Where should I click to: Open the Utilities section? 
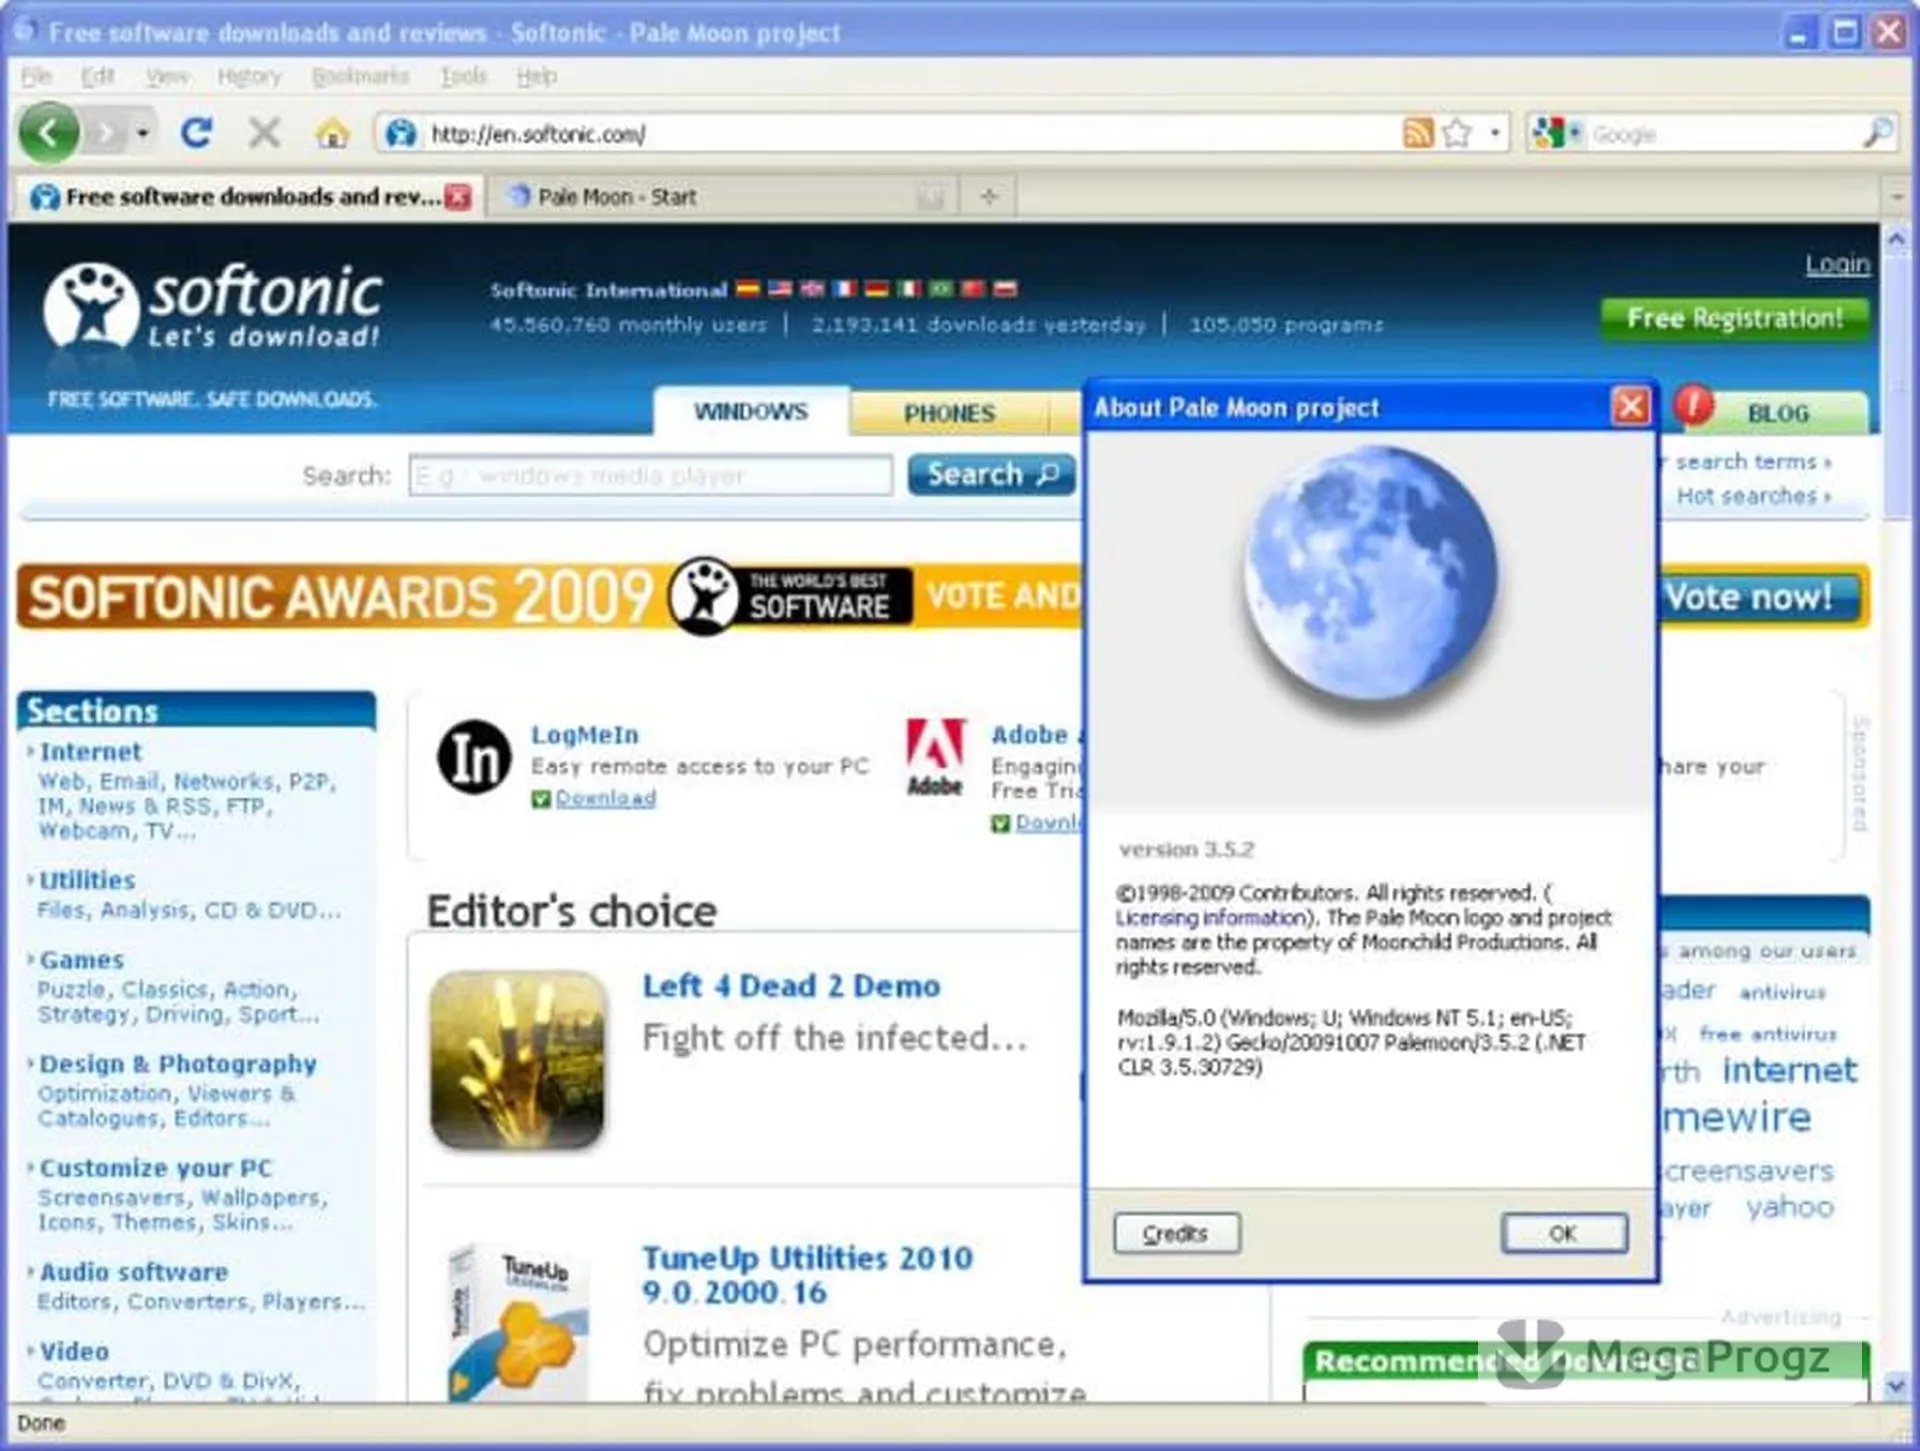tap(87, 880)
